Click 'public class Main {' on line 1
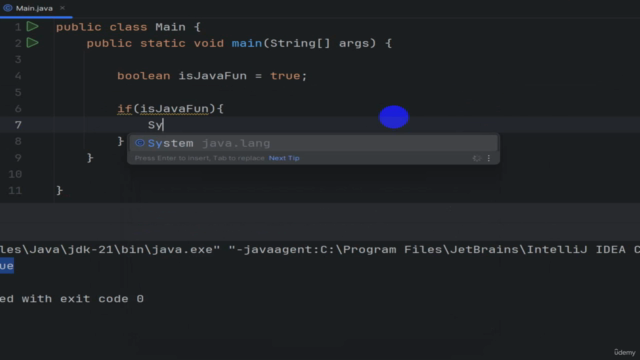 tap(128, 27)
